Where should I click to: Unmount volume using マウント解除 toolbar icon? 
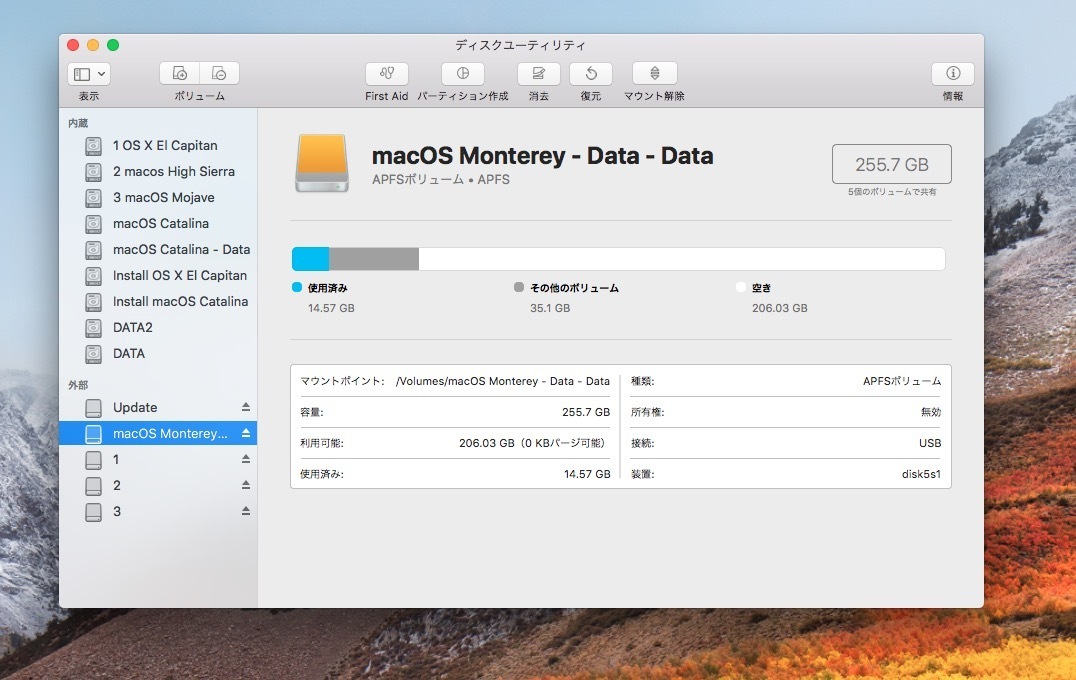coord(654,74)
